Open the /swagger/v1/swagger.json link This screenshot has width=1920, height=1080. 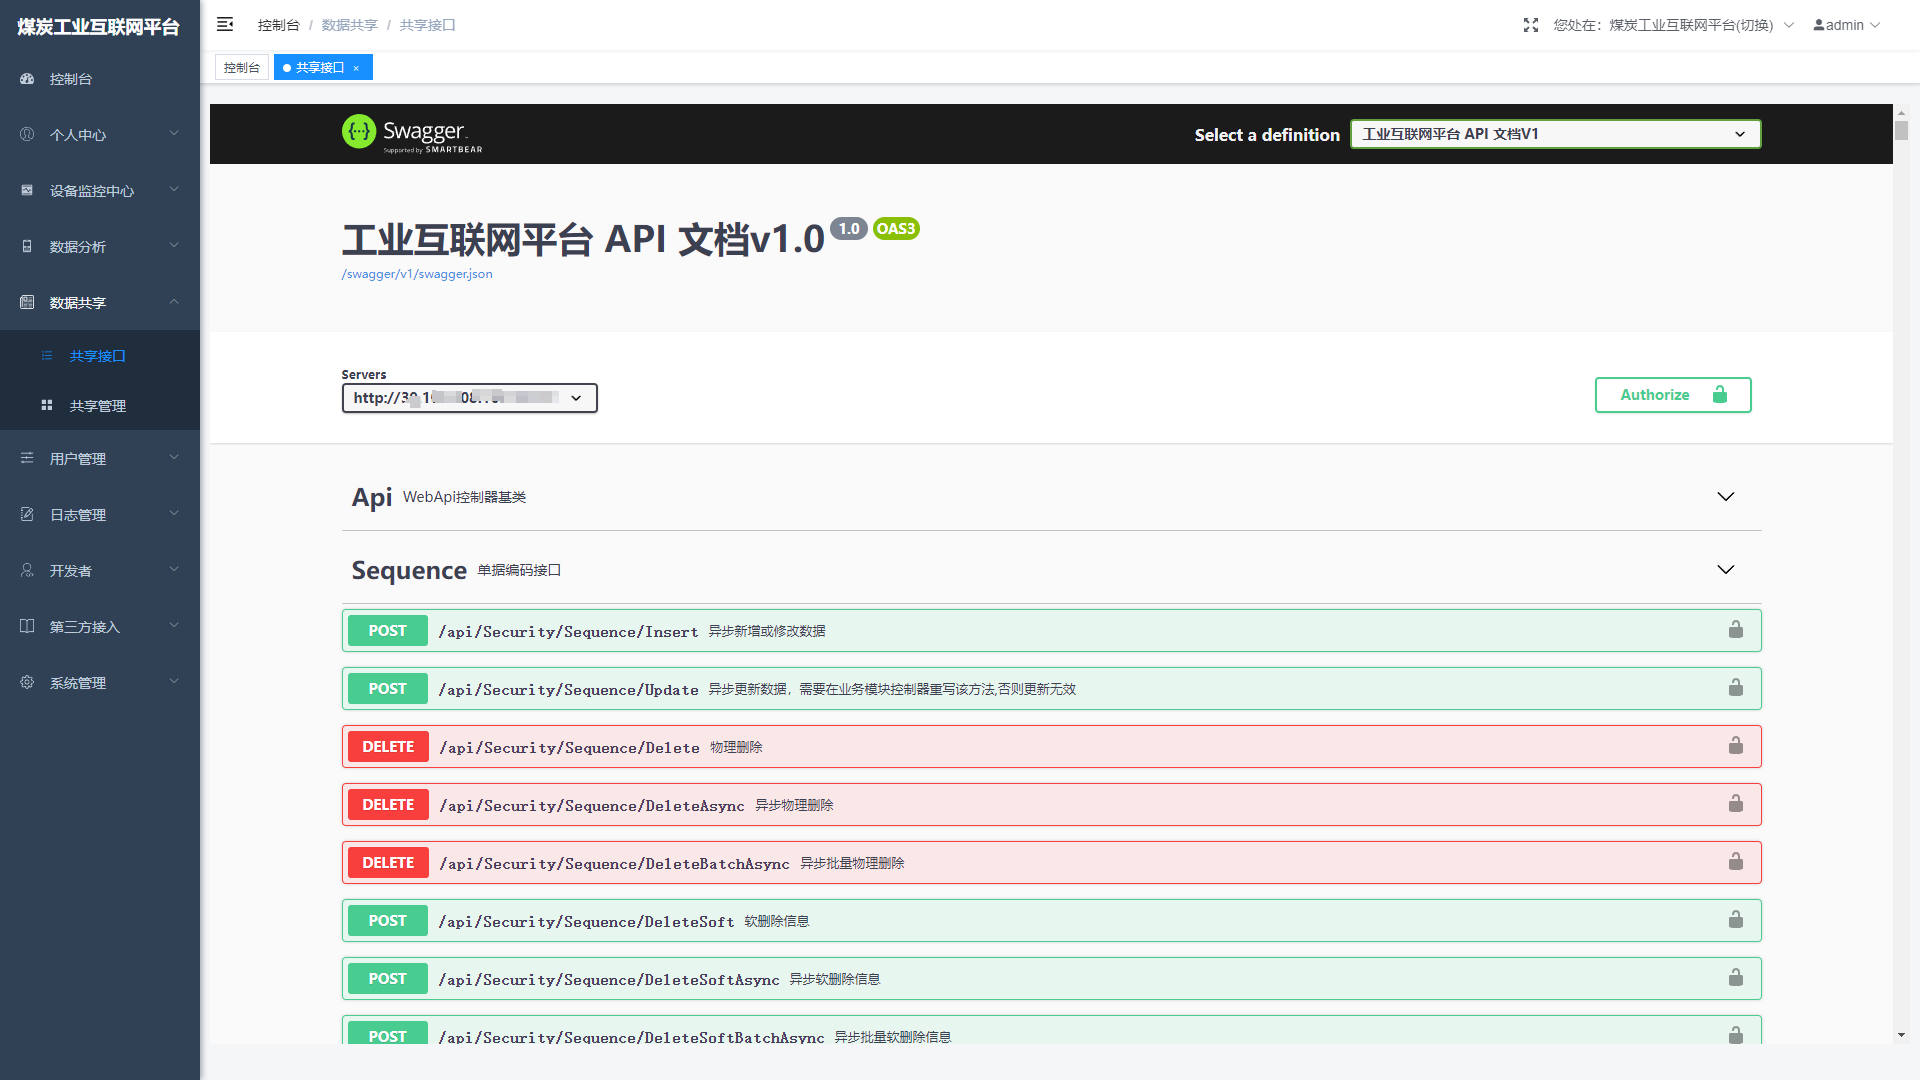[x=417, y=274]
